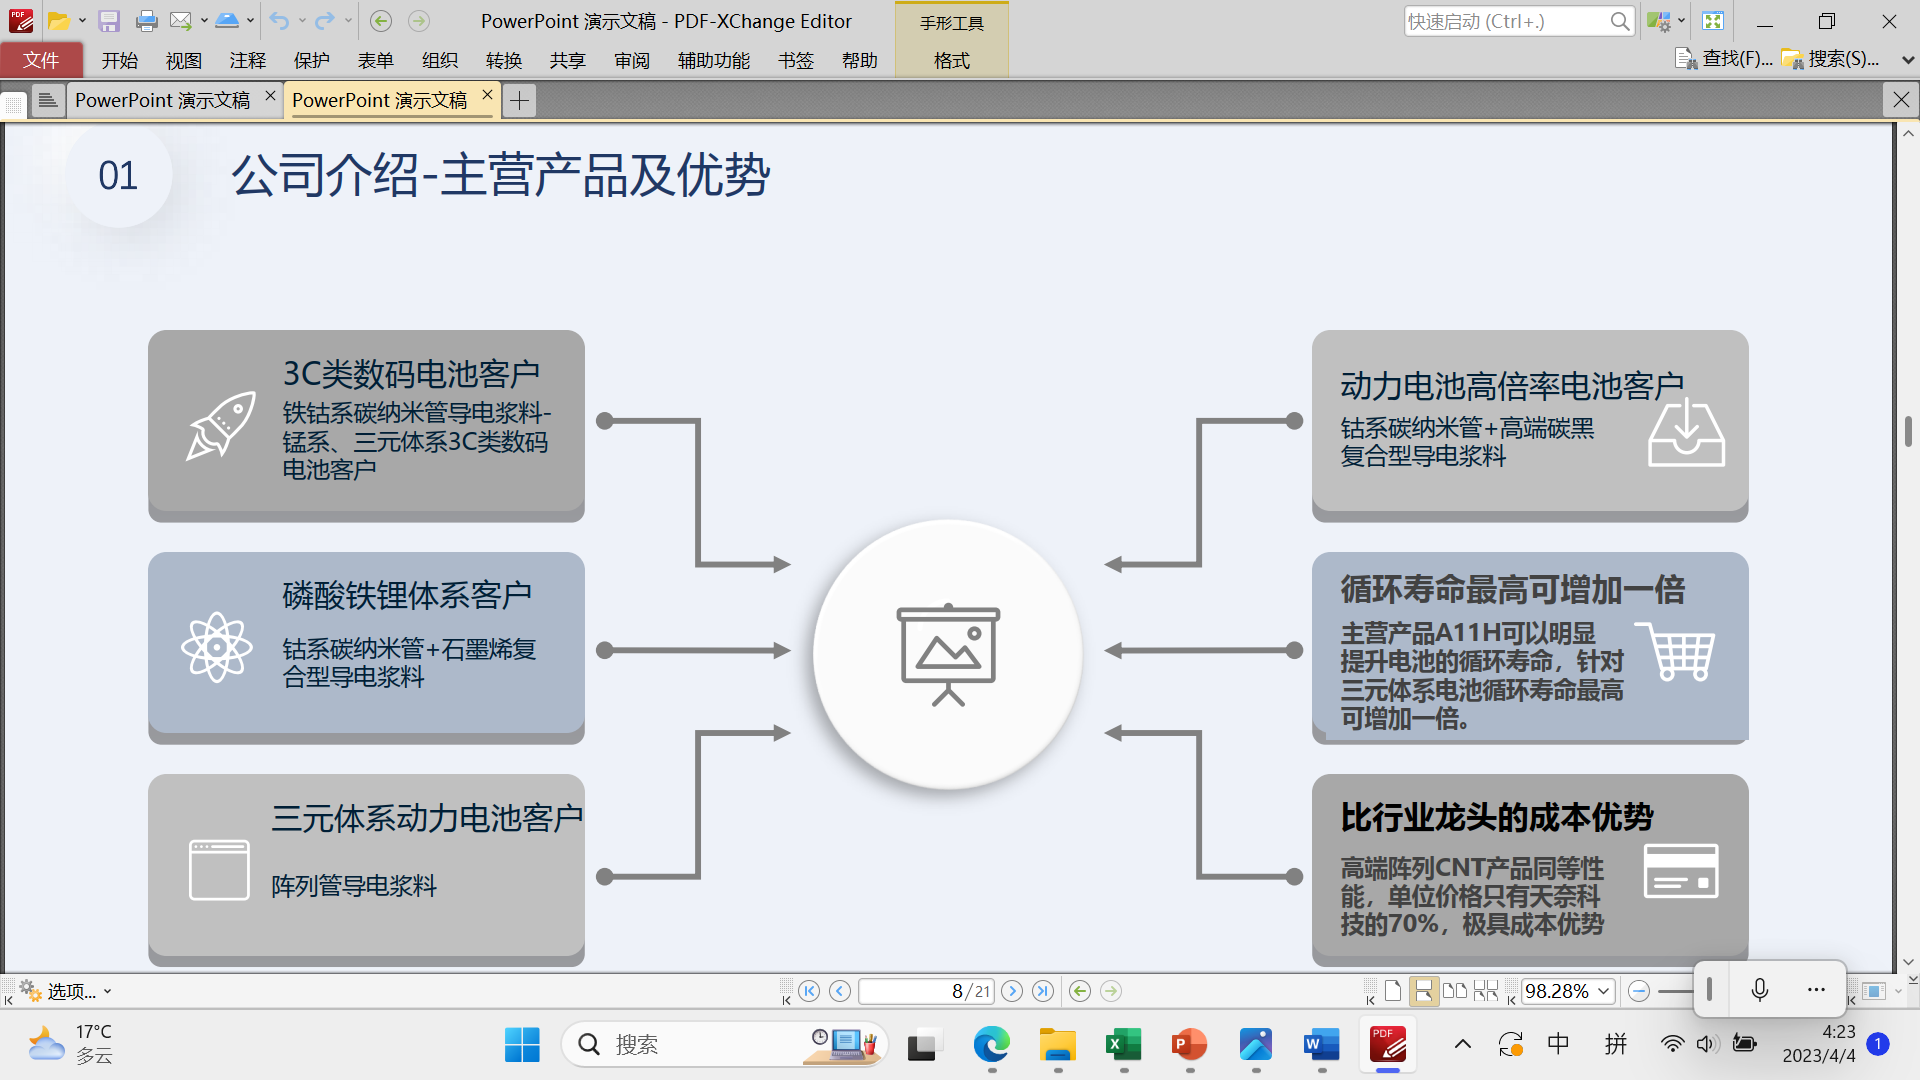Go to first page button
This screenshot has height=1080, width=1920.
[x=809, y=991]
